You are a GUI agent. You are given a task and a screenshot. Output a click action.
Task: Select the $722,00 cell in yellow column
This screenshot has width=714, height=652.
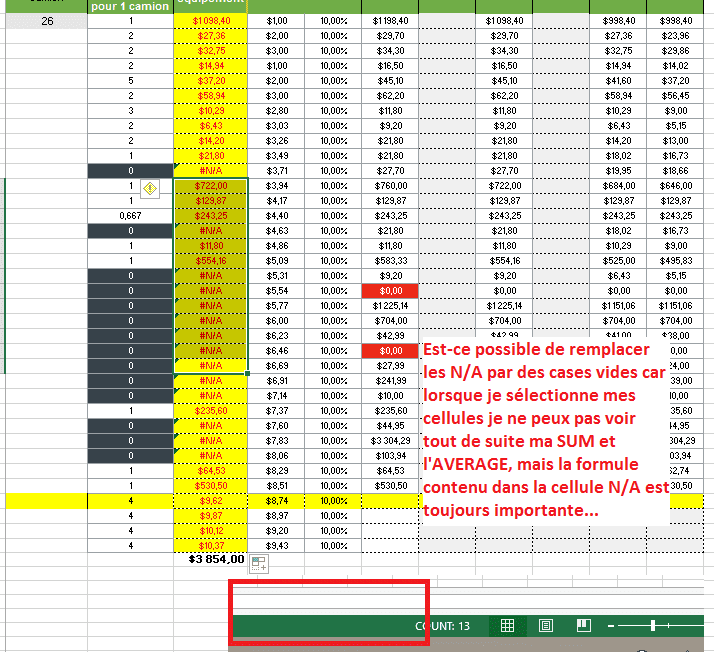coord(210,185)
